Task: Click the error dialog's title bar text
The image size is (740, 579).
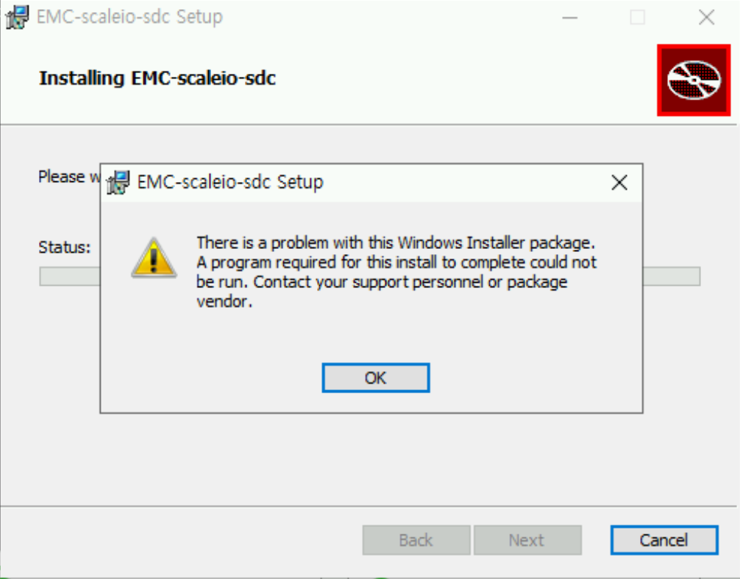Action: (230, 183)
